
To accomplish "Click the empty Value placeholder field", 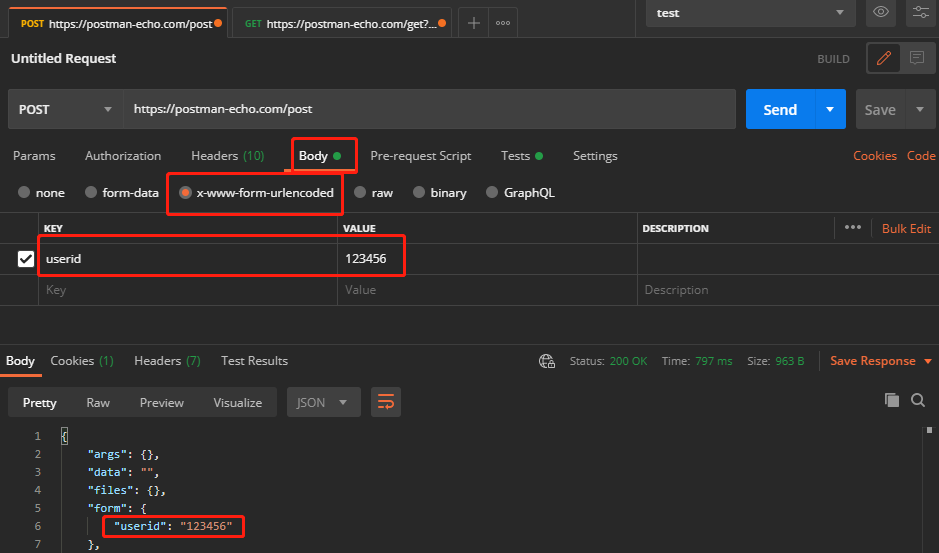I will pos(487,290).
